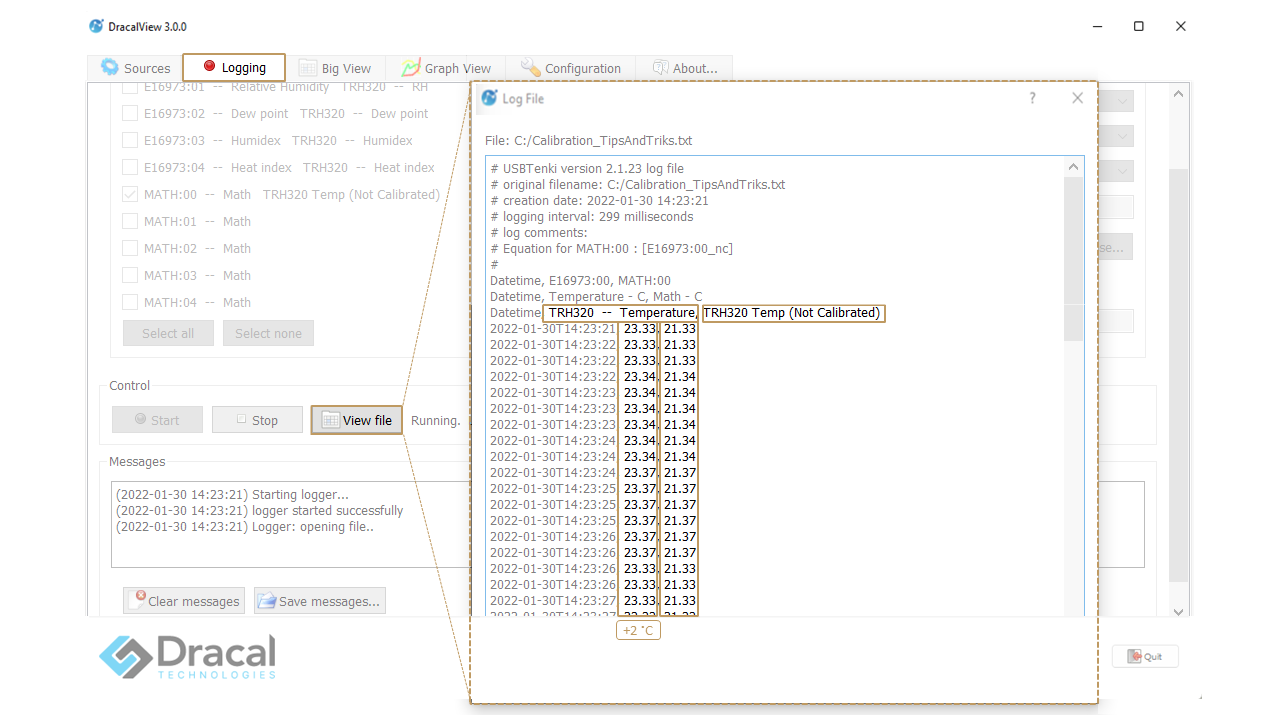Click the '# creation date: 2022-01-30 14:23:21' line
This screenshot has height=720, width=1280.
599,201
